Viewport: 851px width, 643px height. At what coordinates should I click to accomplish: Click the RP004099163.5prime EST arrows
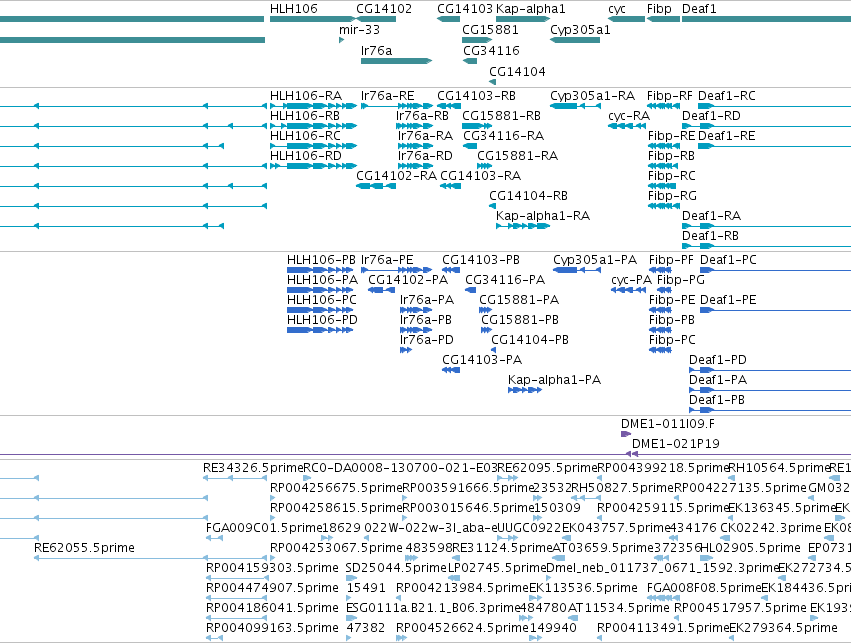pyautogui.click(x=214, y=638)
